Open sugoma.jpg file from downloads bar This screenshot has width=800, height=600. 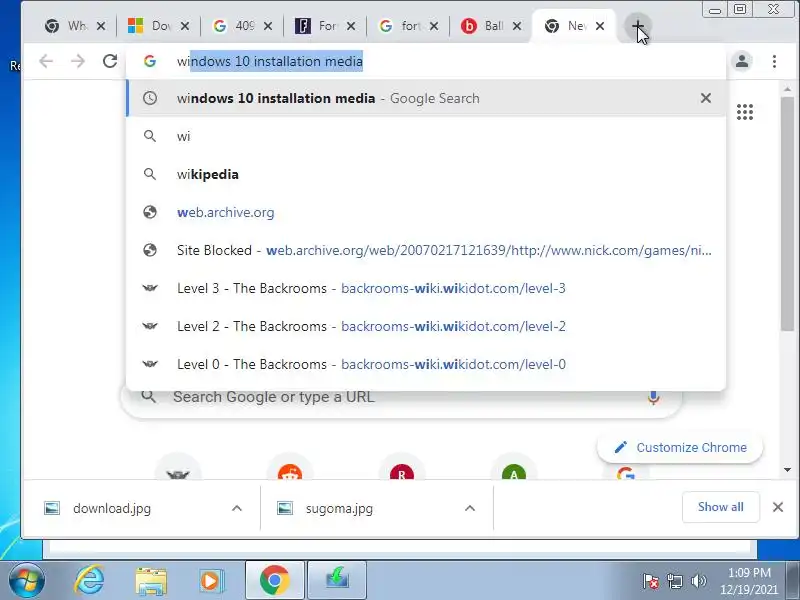point(339,508)
